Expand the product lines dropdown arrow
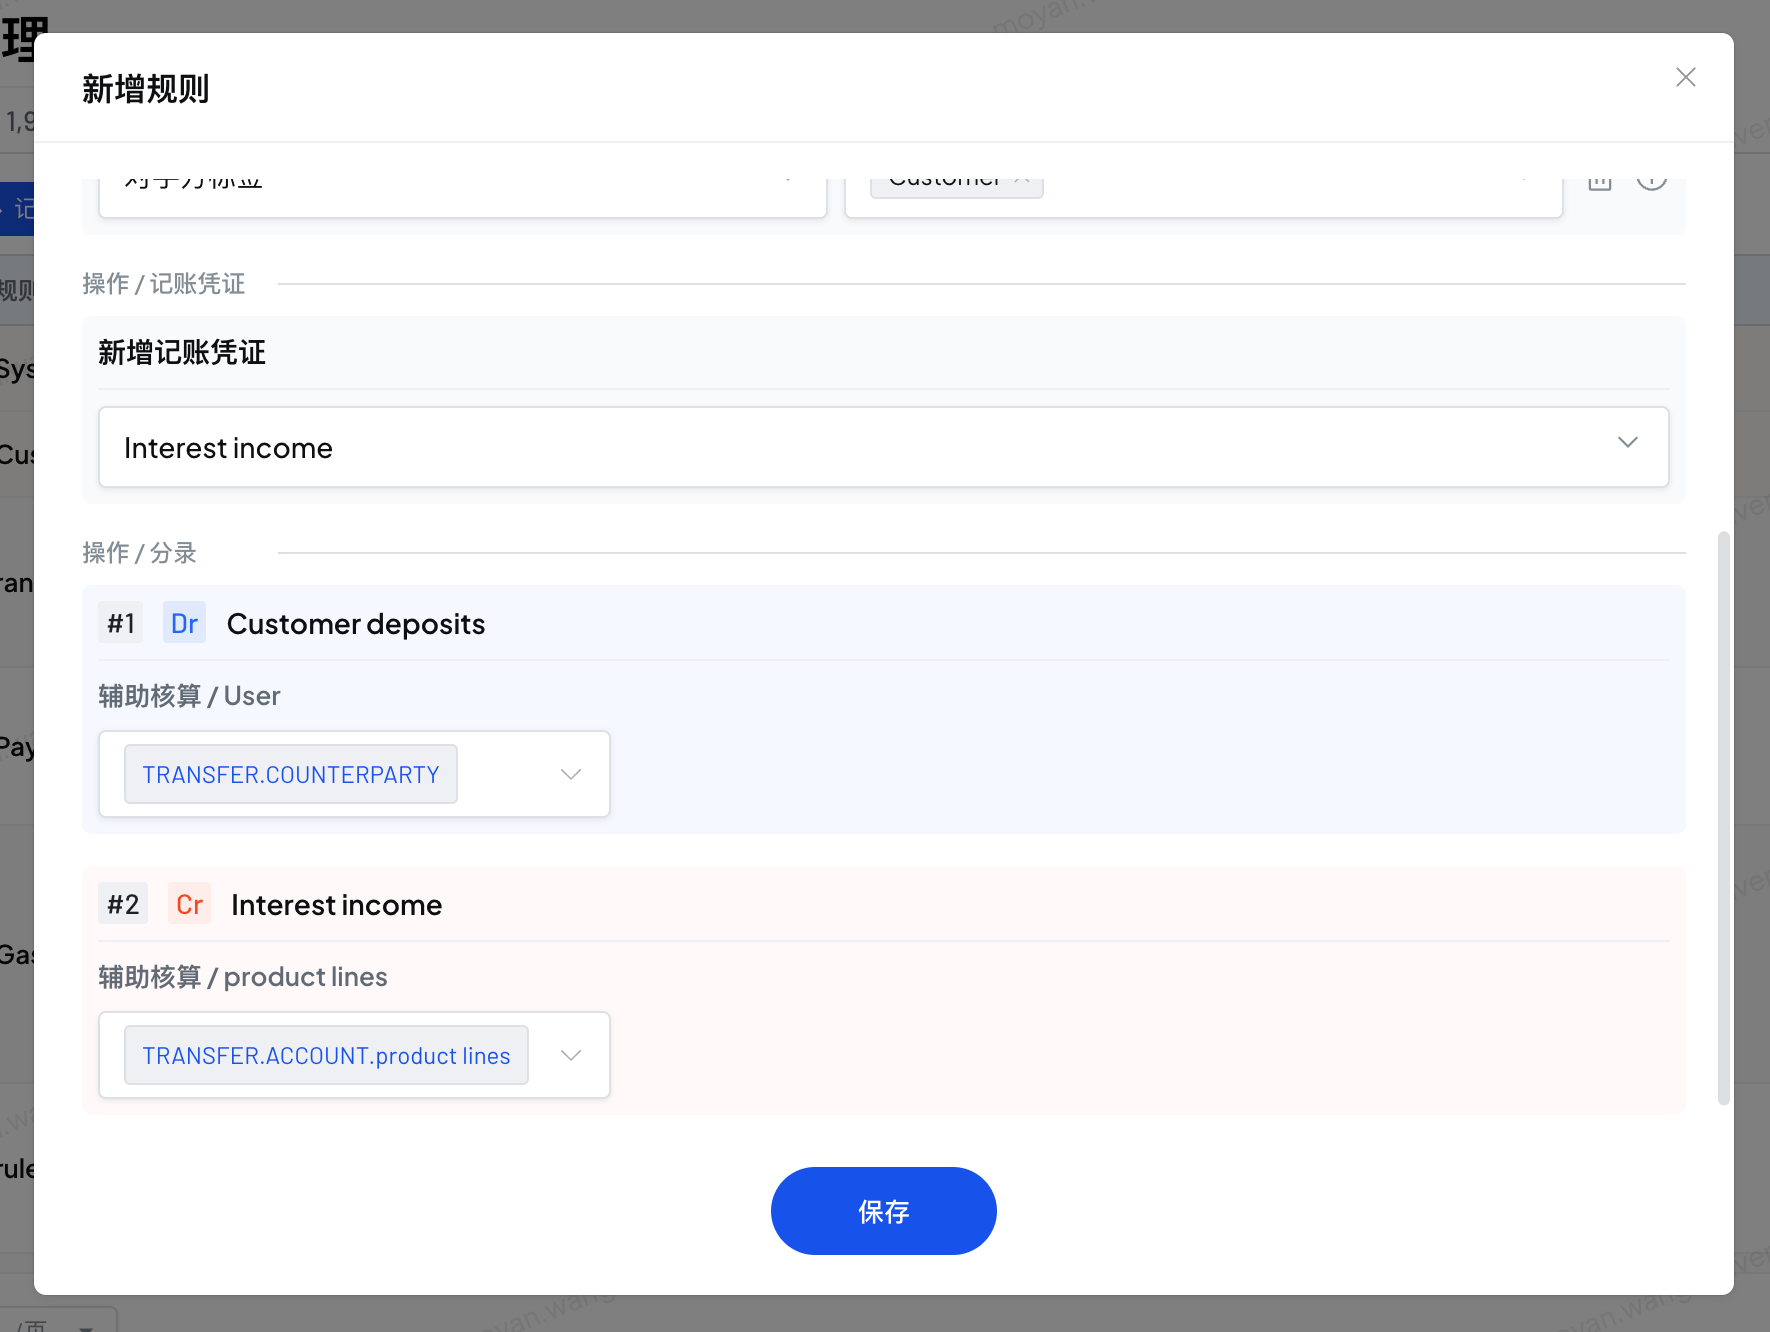The height and width of the screenshot is (1332, 1770). [x=571, y=1055]
